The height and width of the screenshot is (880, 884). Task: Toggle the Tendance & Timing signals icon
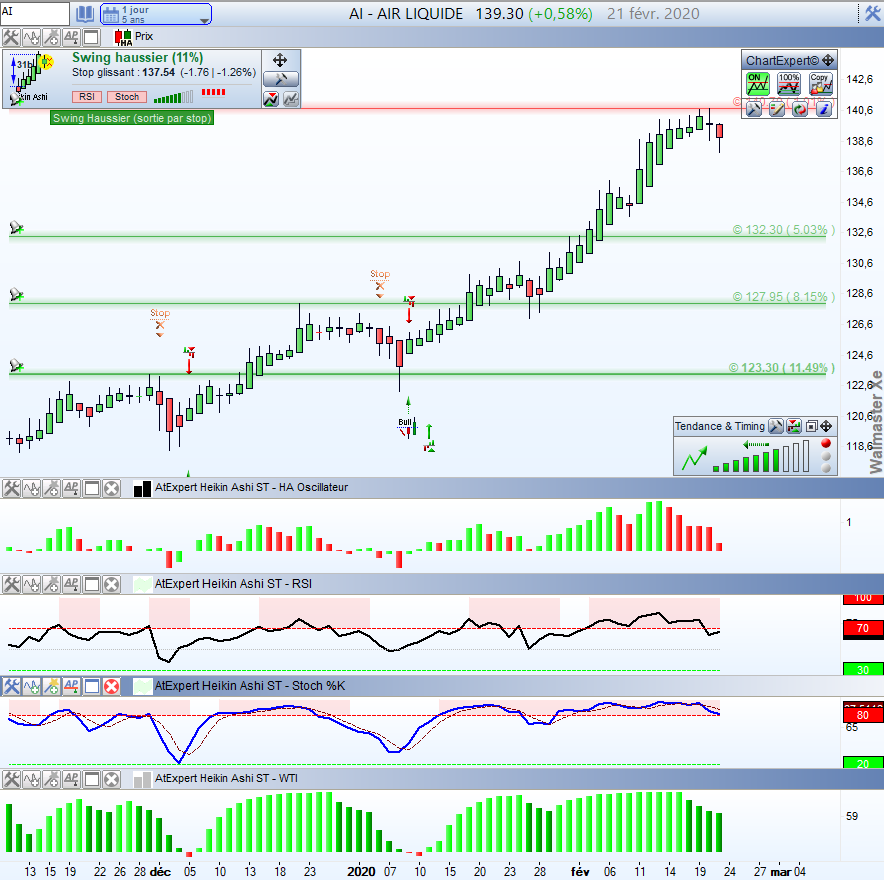794,426
